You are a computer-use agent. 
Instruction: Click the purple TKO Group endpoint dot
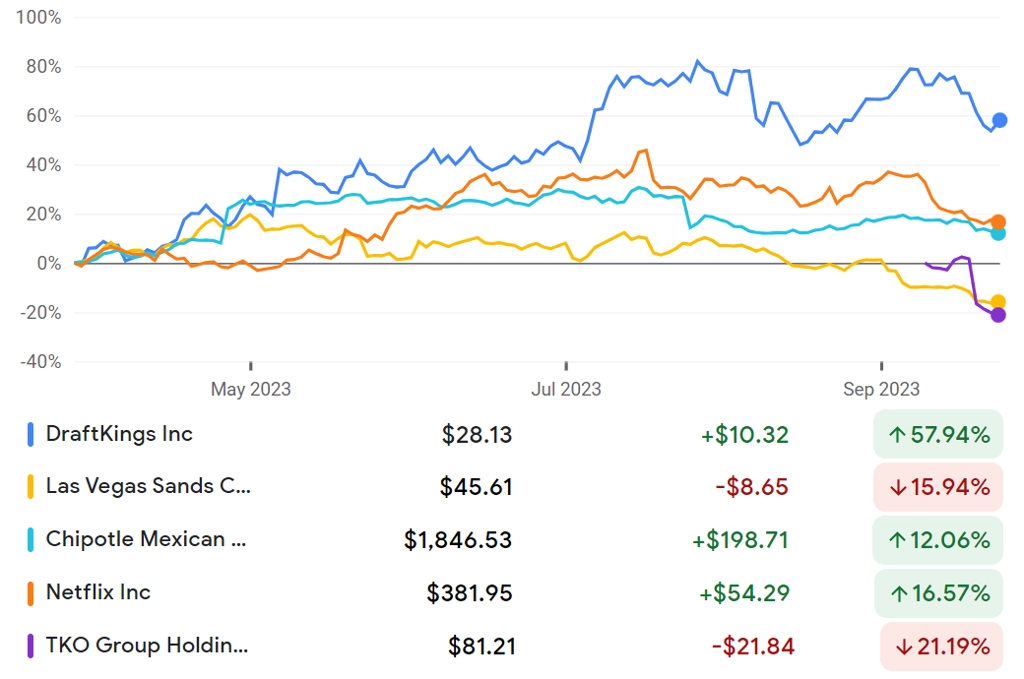pyautogui.click(x=998, y=315)
